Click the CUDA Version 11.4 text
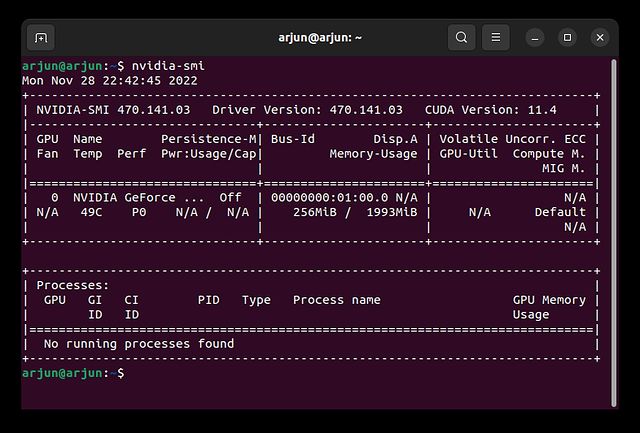The height and width of the screenshot is (433, 640). pyautogui.click(x=491, y=110)
